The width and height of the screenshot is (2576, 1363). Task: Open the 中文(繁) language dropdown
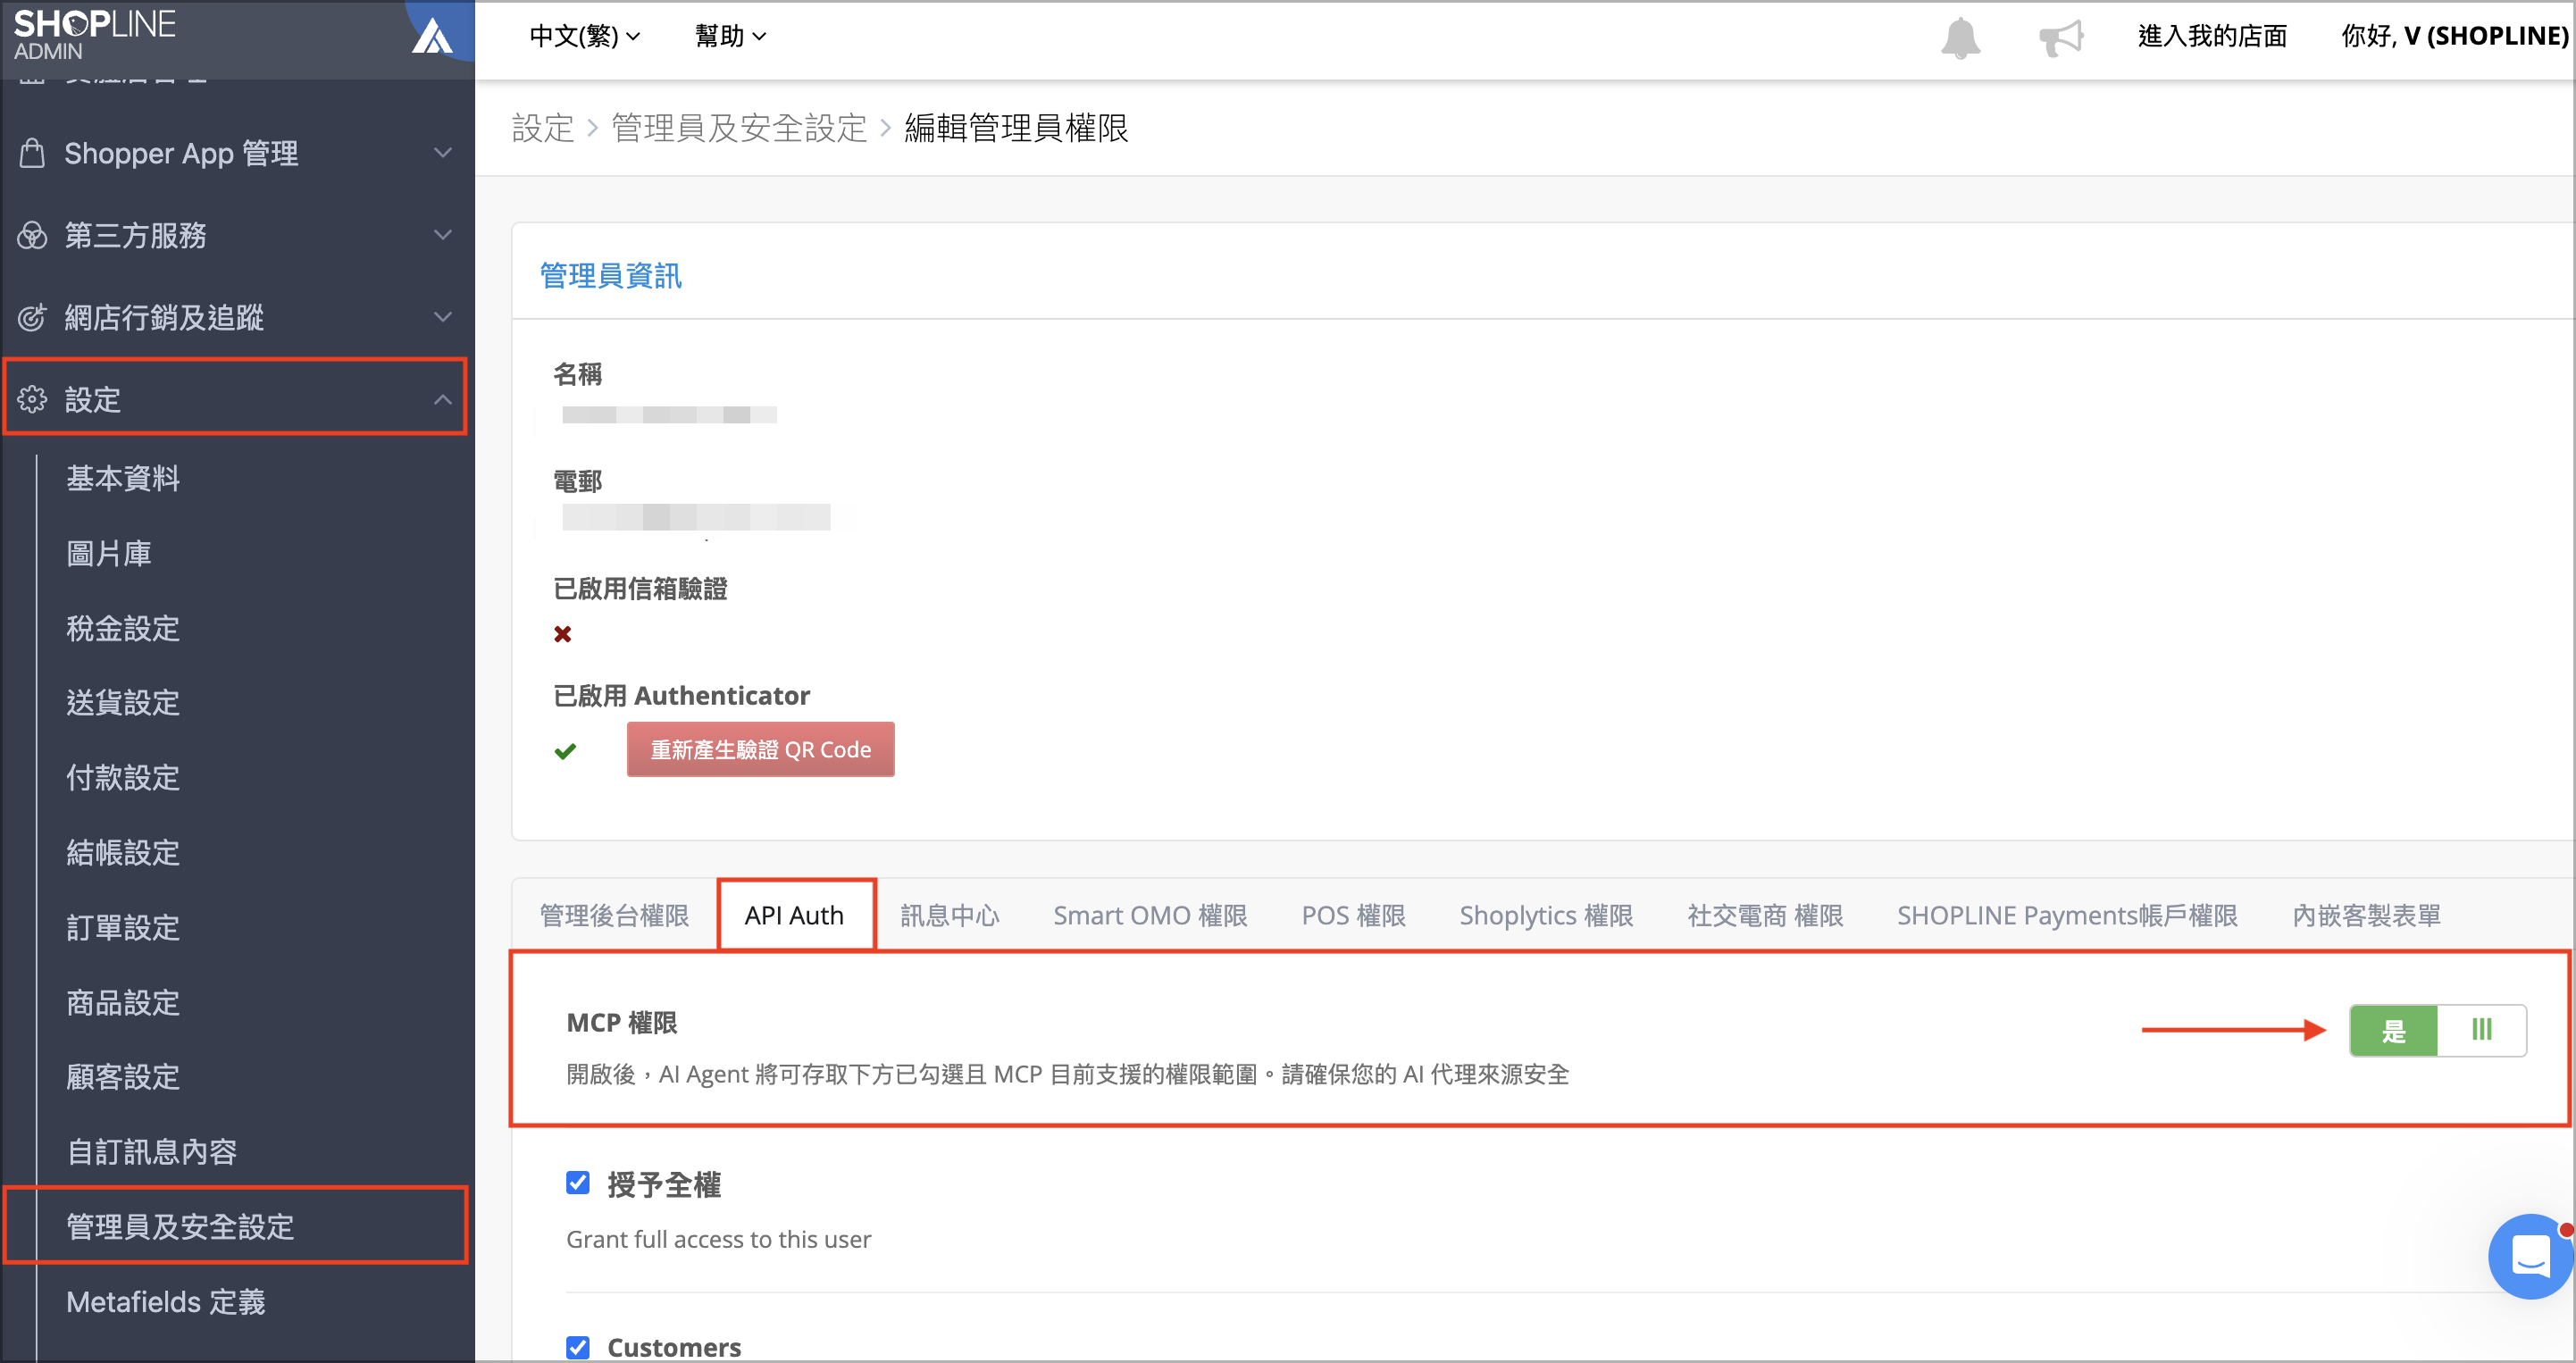tap(584, 36)
